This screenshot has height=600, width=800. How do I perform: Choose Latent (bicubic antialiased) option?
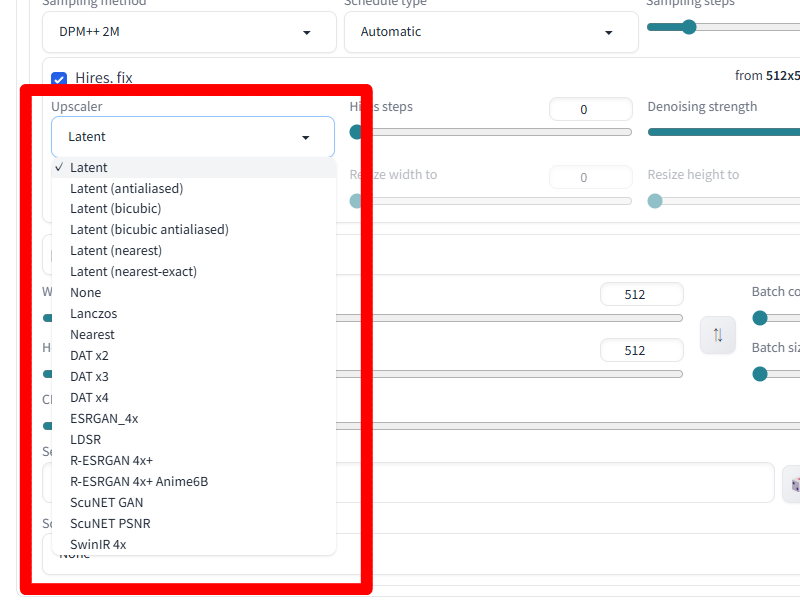(149, 230)
